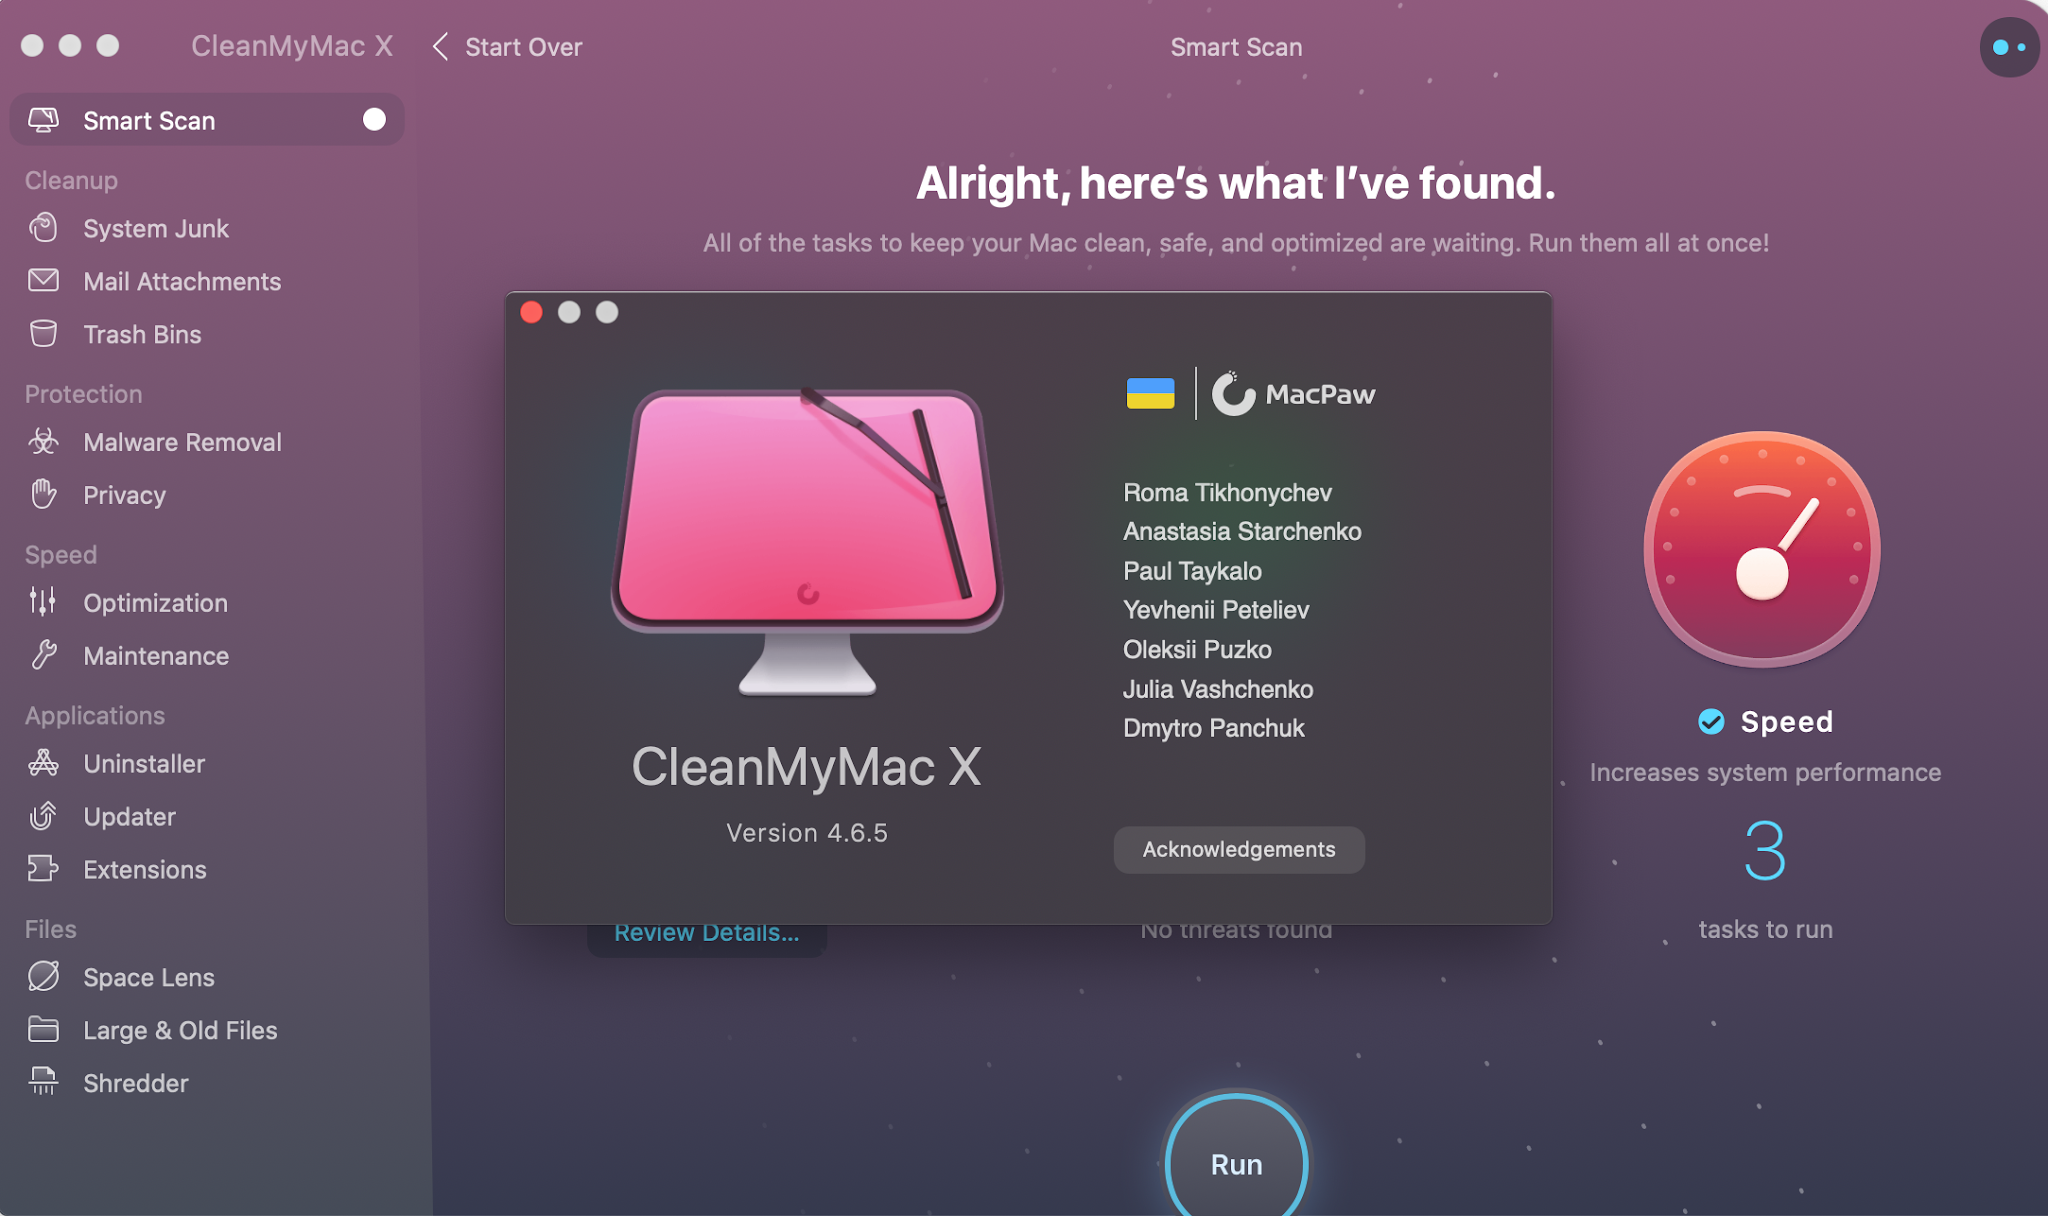Click the name Paul Taykalo

[x=1192, y=571]
